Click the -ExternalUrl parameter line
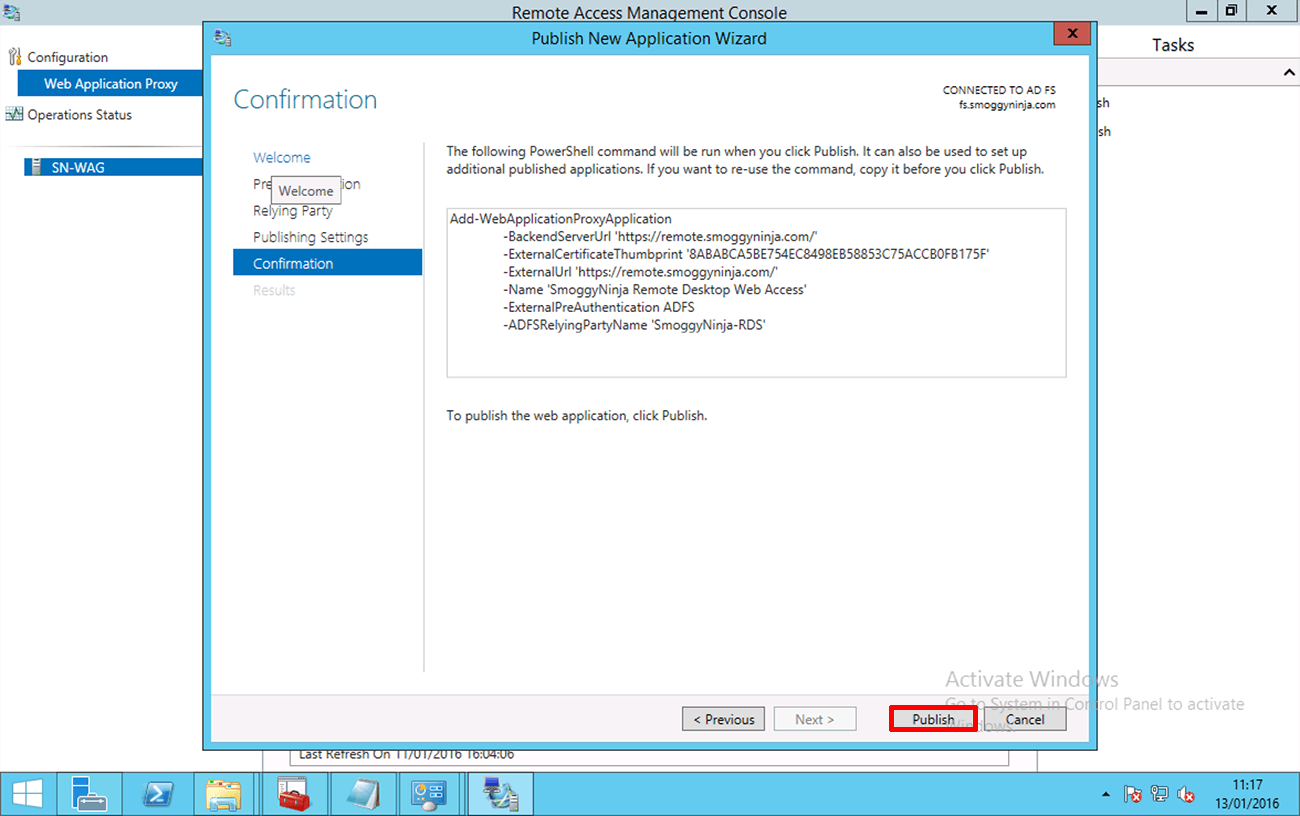Image resolution: width=1300 pixels, height=816 pixels. click(x=641, y=272)
